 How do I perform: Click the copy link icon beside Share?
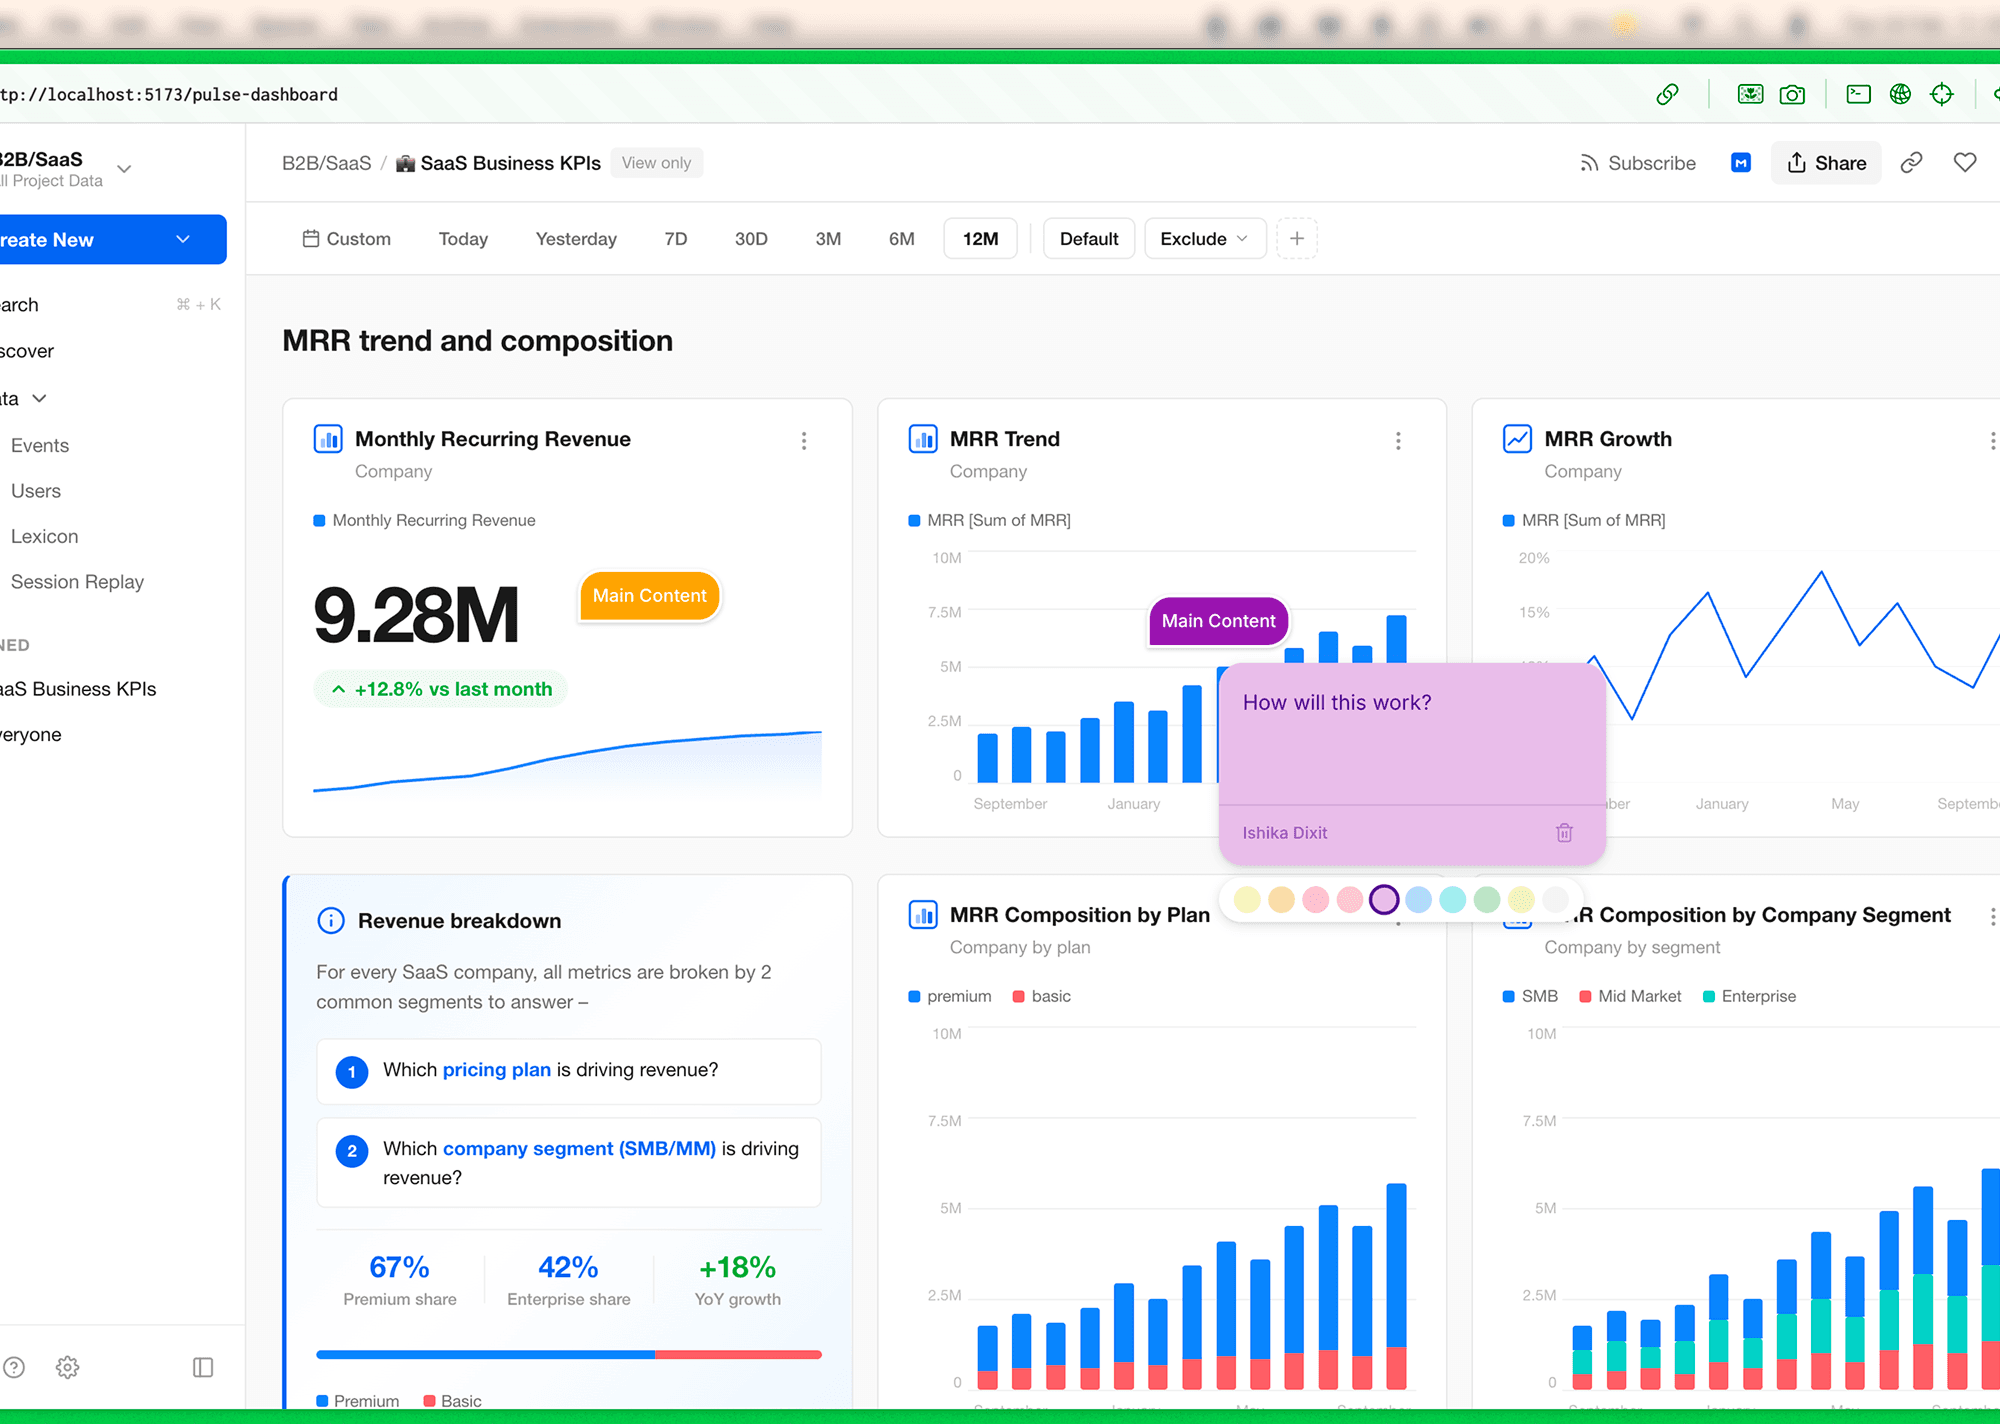(x=1911, y=163)
